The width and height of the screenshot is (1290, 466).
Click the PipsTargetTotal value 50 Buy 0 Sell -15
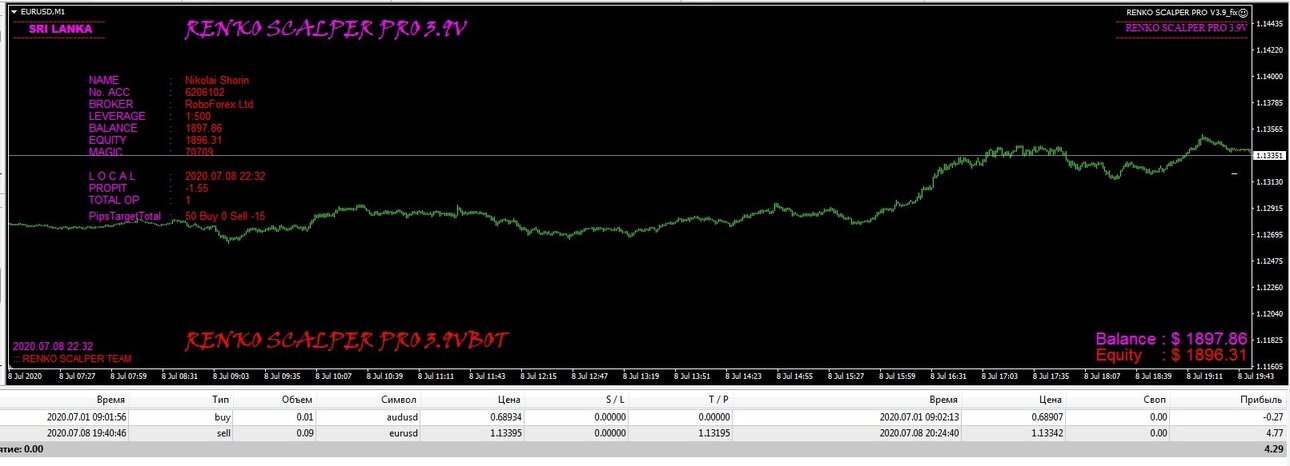pyautogui.click(x=226, y=216)
